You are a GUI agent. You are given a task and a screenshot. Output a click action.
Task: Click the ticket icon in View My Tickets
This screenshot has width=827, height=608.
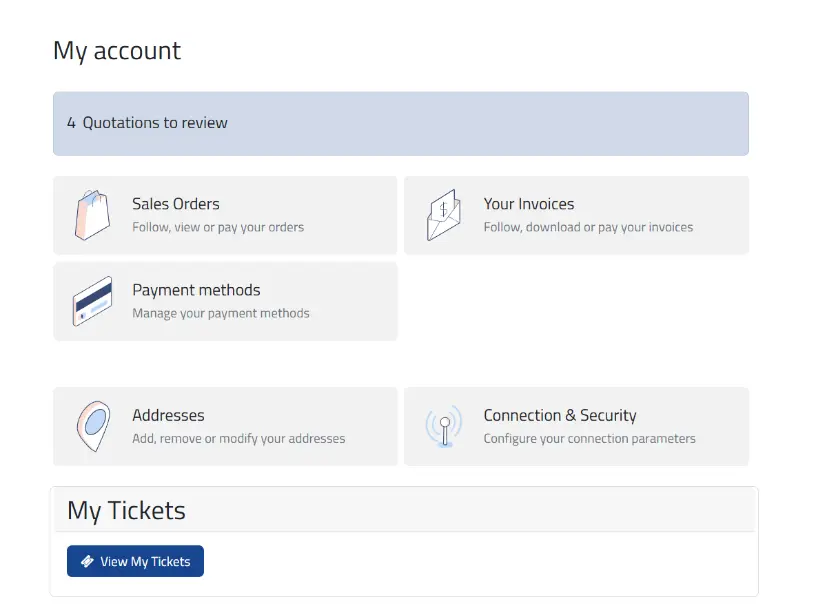tap(87, 561)
